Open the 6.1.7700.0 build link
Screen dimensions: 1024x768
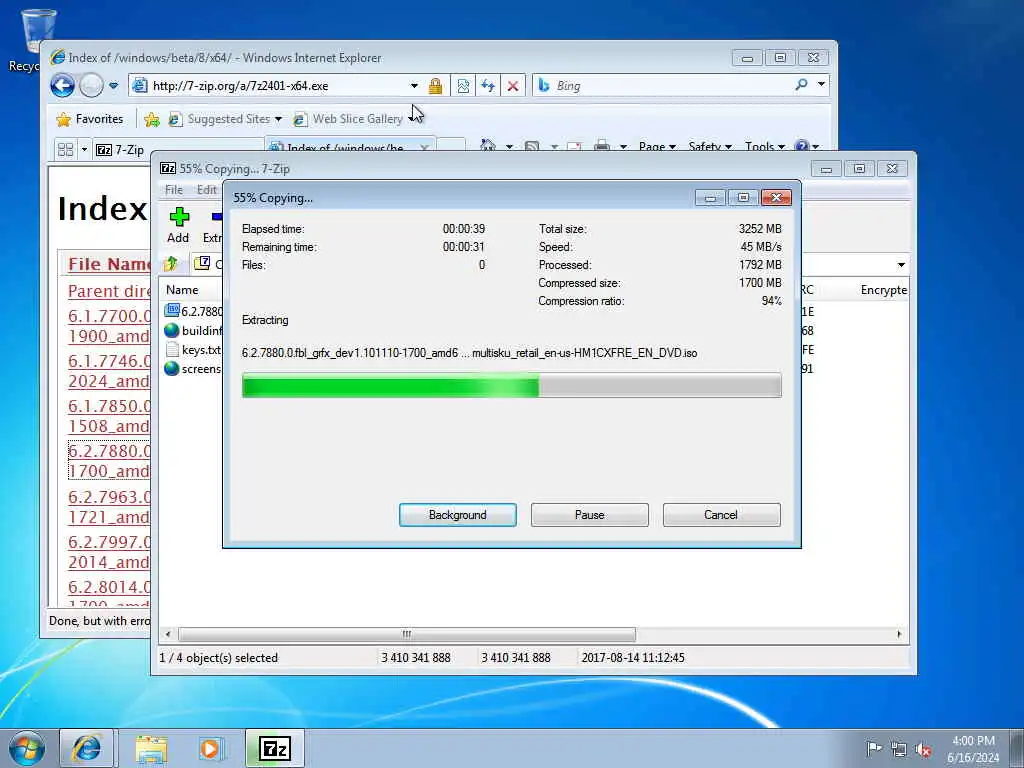[109, 325]
